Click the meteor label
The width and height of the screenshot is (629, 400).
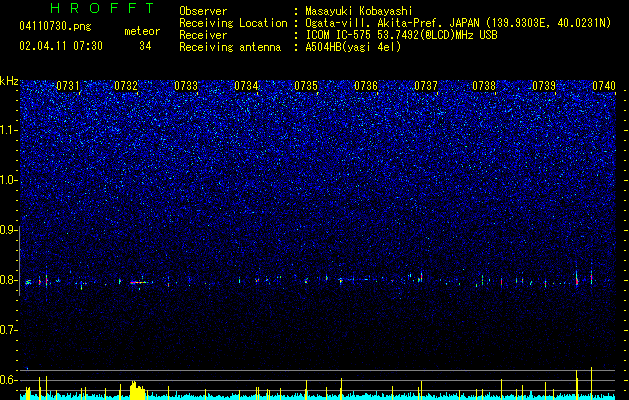142,31
